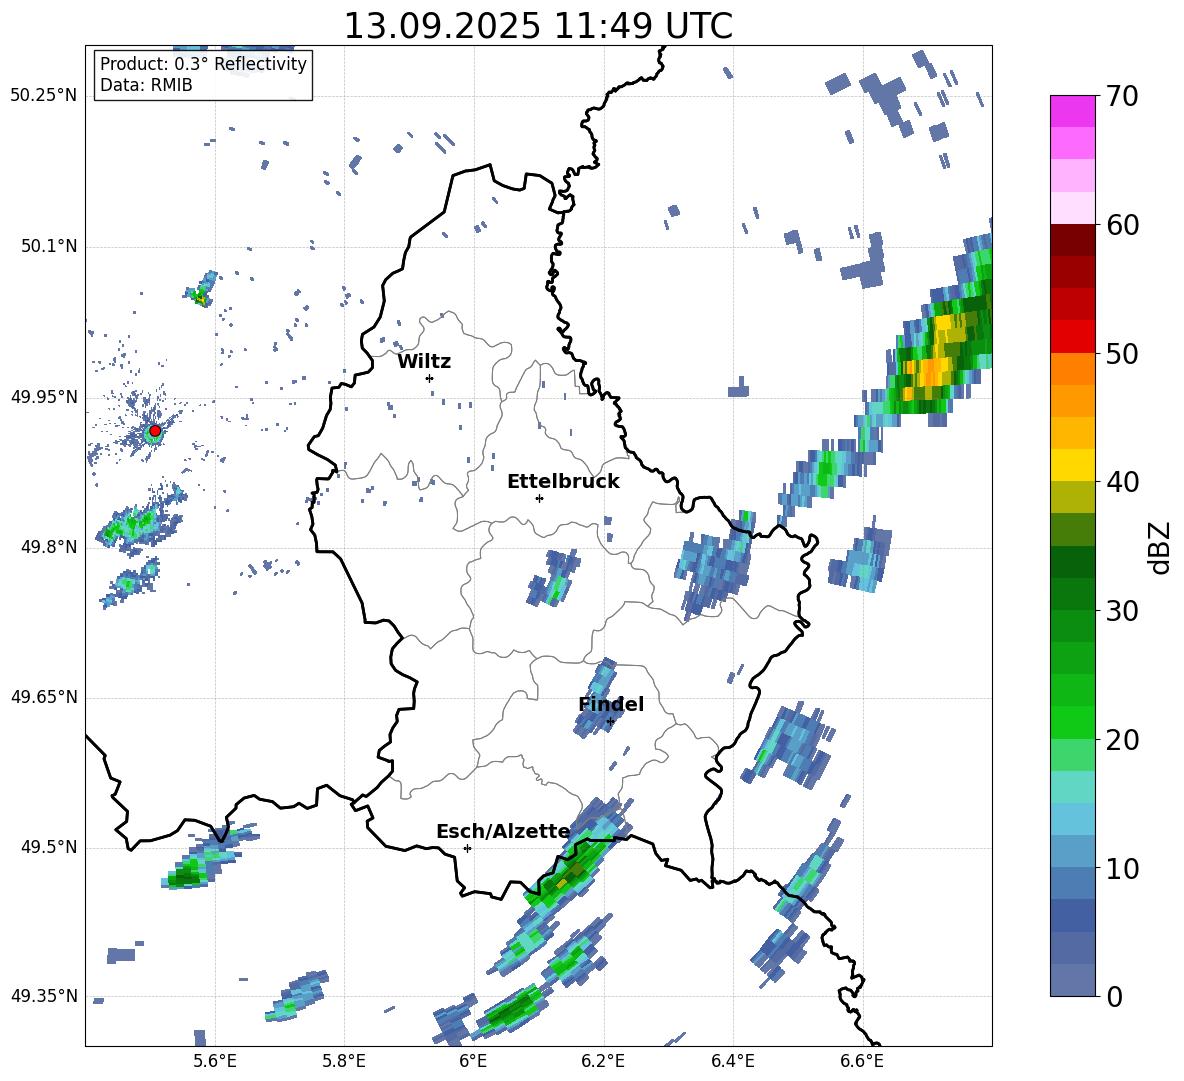The height and width of the screenshot is (1081, 1184).
Task: Click the Findel city label
Action: (x=611, y=704)
